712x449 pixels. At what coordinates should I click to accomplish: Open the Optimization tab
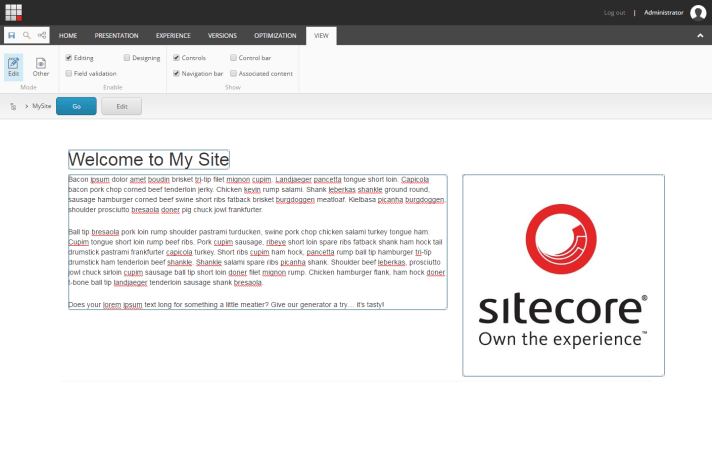click(275, 36)
